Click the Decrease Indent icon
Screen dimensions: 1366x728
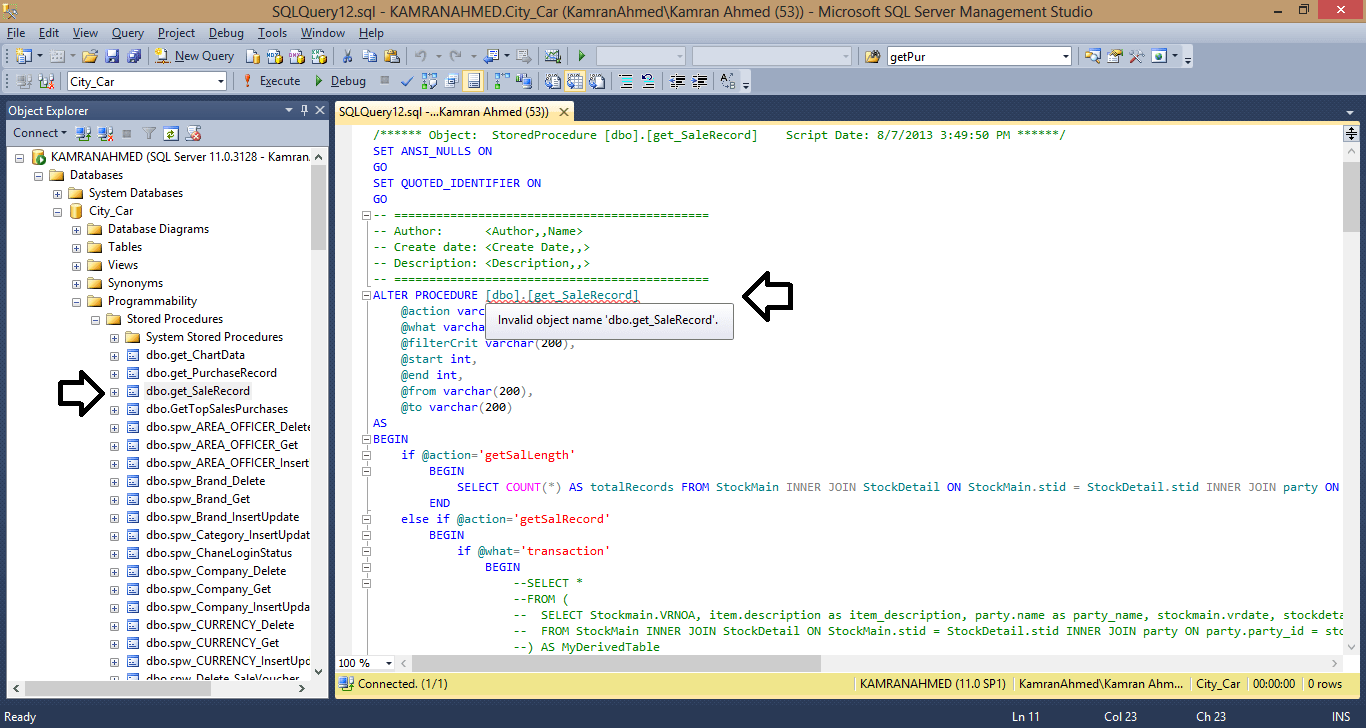point(678,81)
